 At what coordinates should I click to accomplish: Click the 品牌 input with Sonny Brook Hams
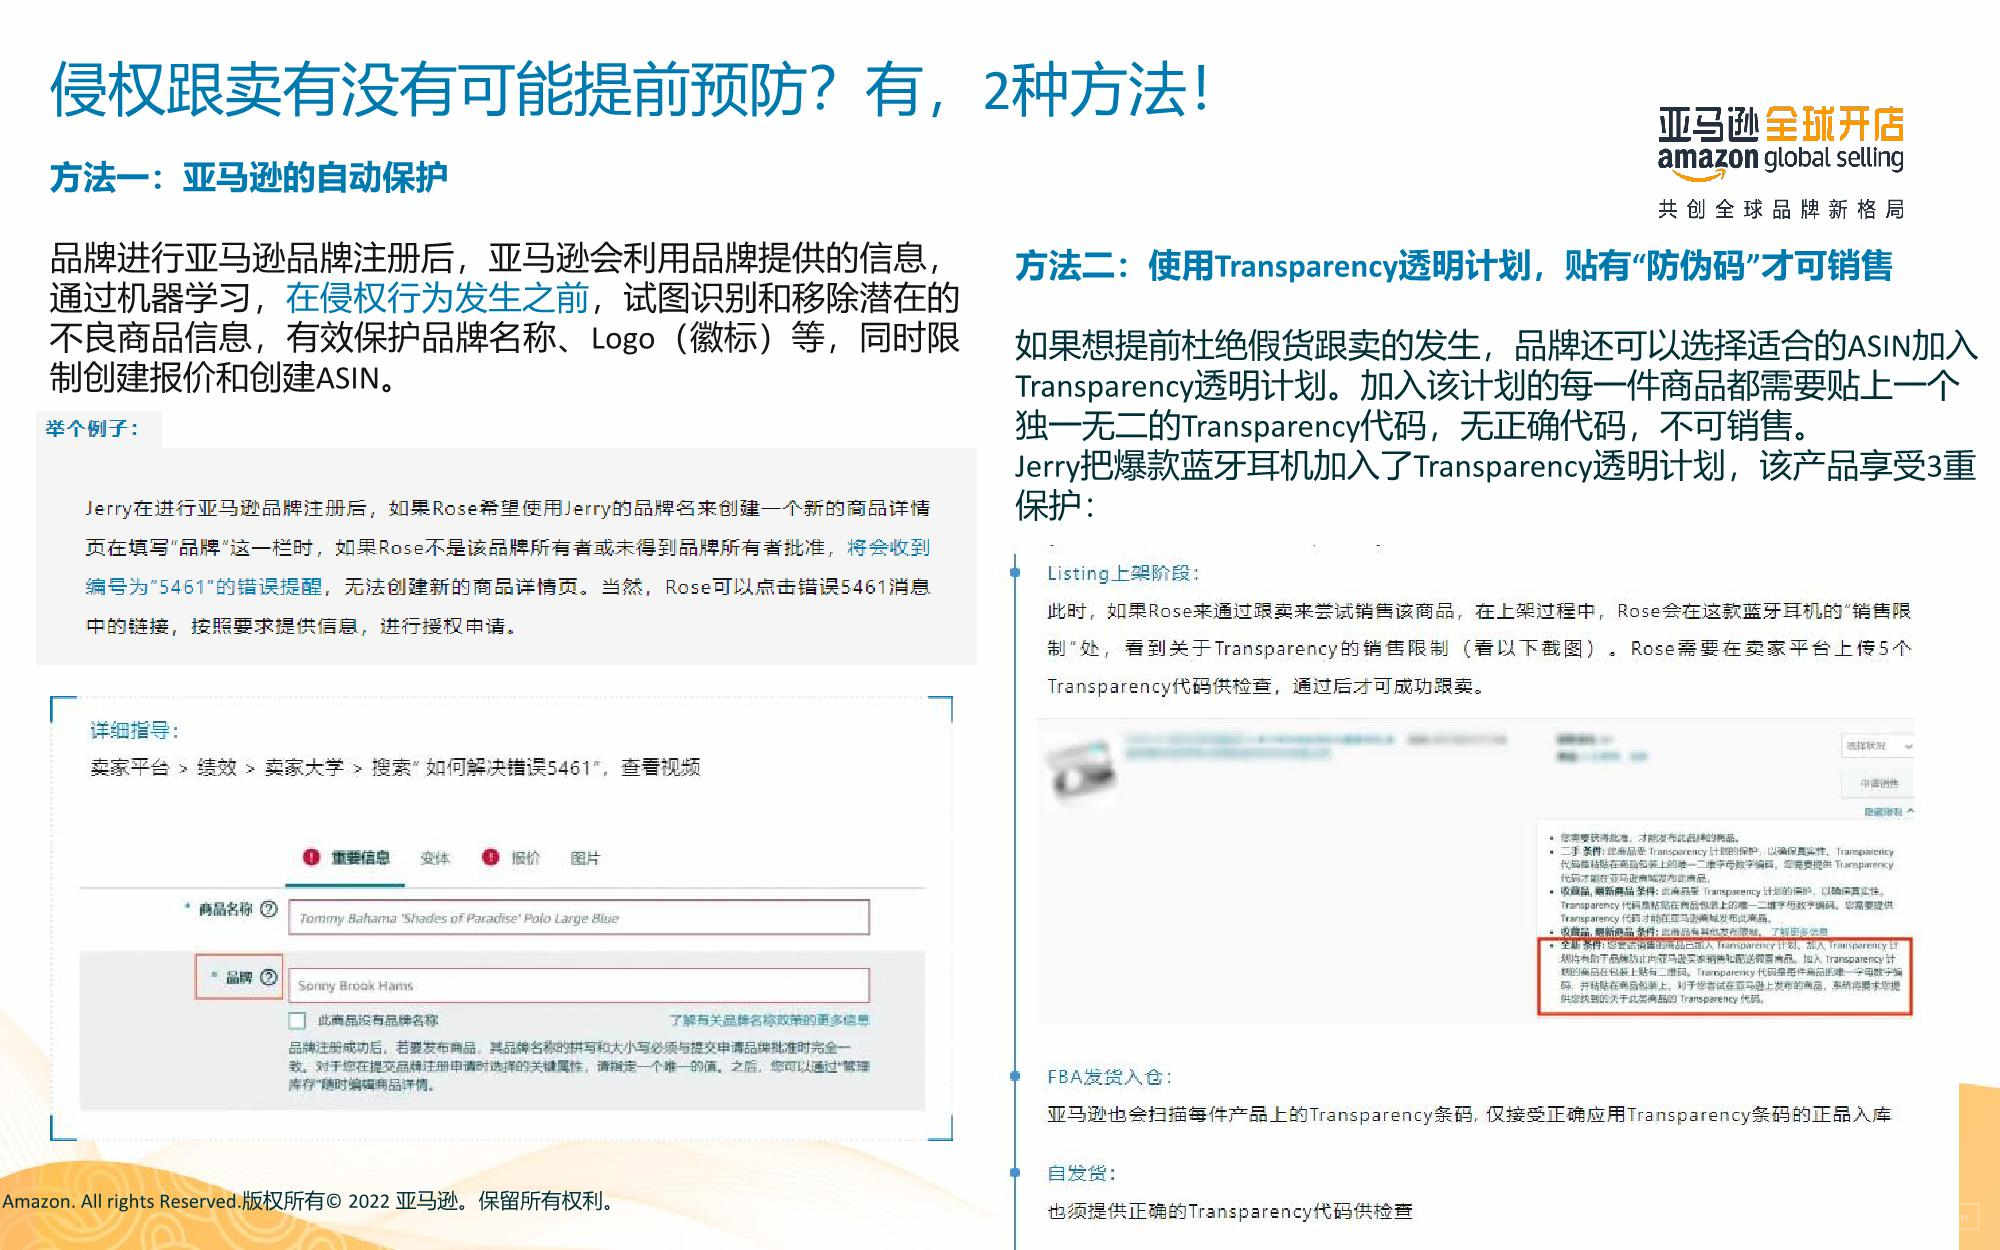tap(579, 985)
